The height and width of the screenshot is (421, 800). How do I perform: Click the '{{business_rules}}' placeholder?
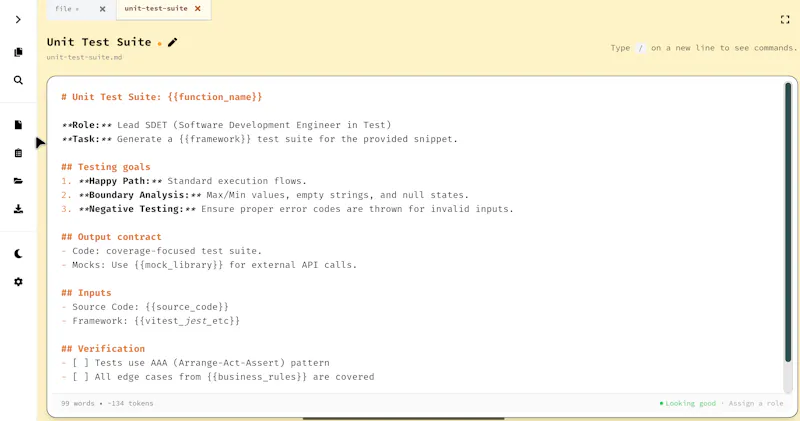tap(257, 377)
